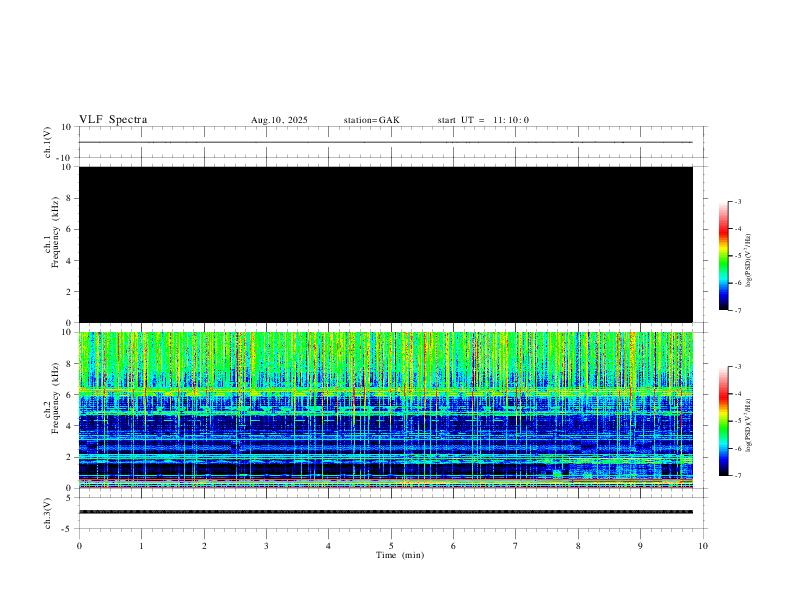Click time-axis tick label "4"

click(x=328, y=546)
